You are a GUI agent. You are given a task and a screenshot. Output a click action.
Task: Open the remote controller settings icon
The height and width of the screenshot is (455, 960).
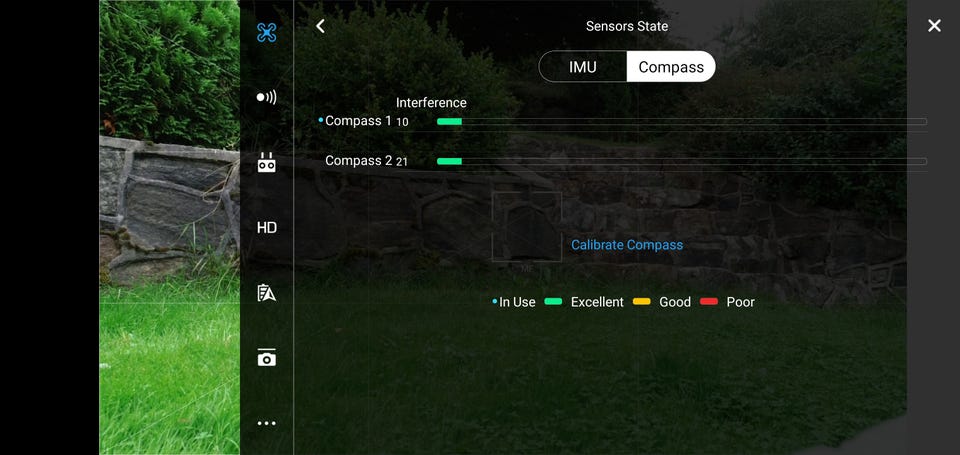(x=266, y=162)
